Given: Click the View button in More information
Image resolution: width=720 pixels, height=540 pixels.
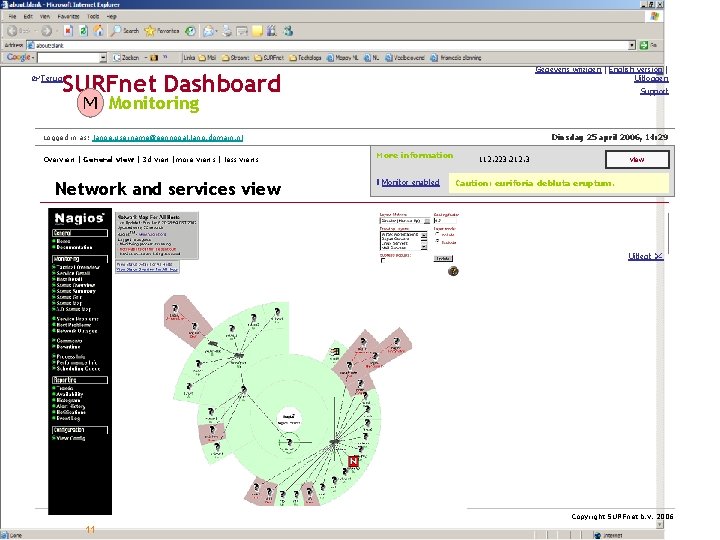Looking at the screenshot, I should click(637, 159).
